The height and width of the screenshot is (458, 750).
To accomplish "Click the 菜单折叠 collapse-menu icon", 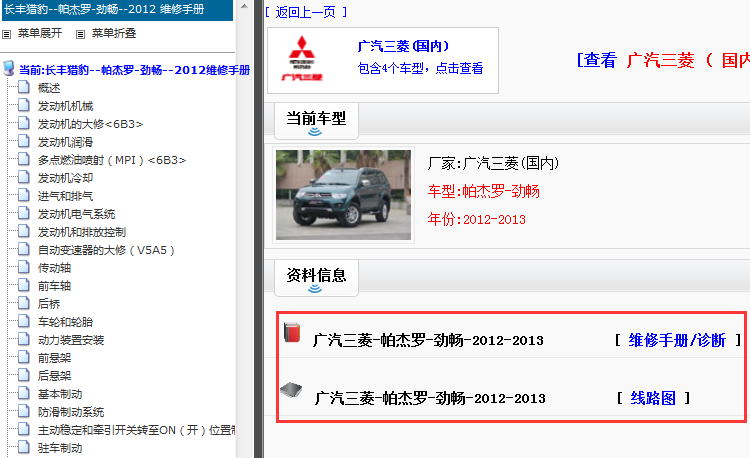I will [80, 34].
